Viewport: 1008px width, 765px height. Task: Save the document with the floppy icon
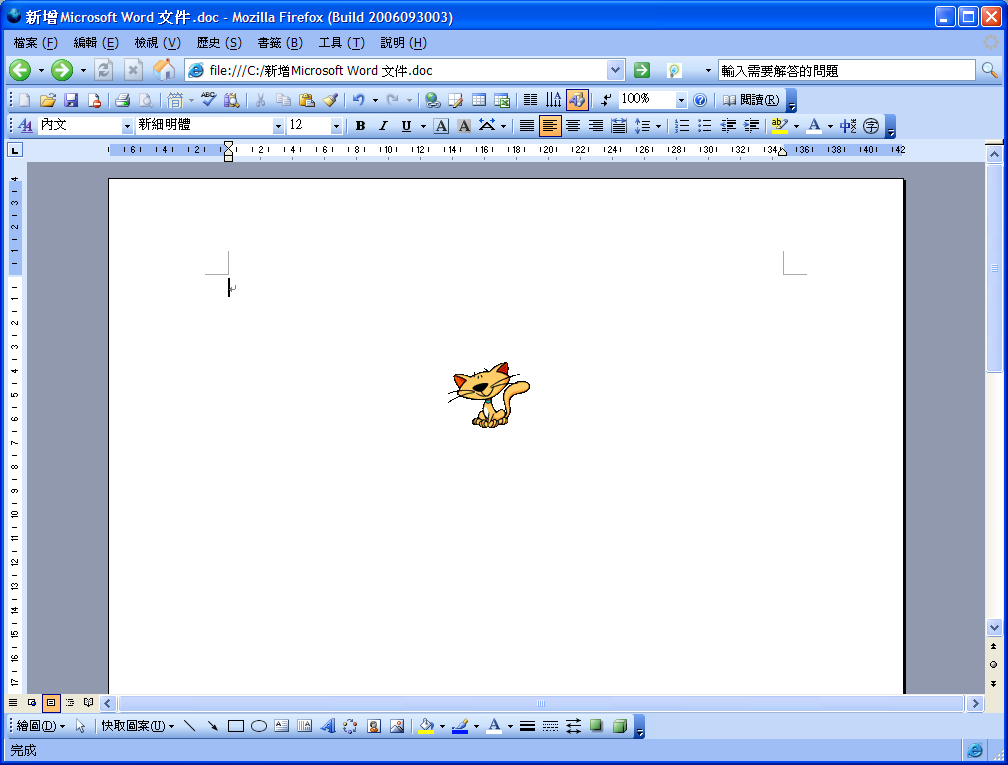pyautogui.click(x=71, y=100)
